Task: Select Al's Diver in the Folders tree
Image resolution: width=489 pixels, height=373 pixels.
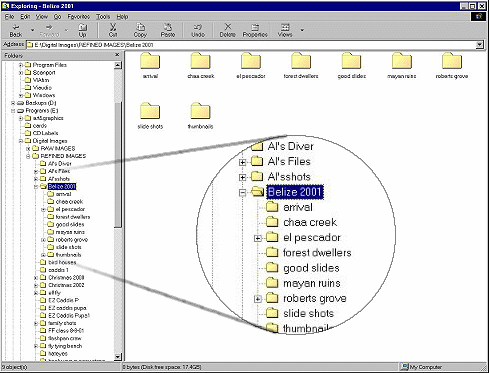Action: click(x=60, y=164)
